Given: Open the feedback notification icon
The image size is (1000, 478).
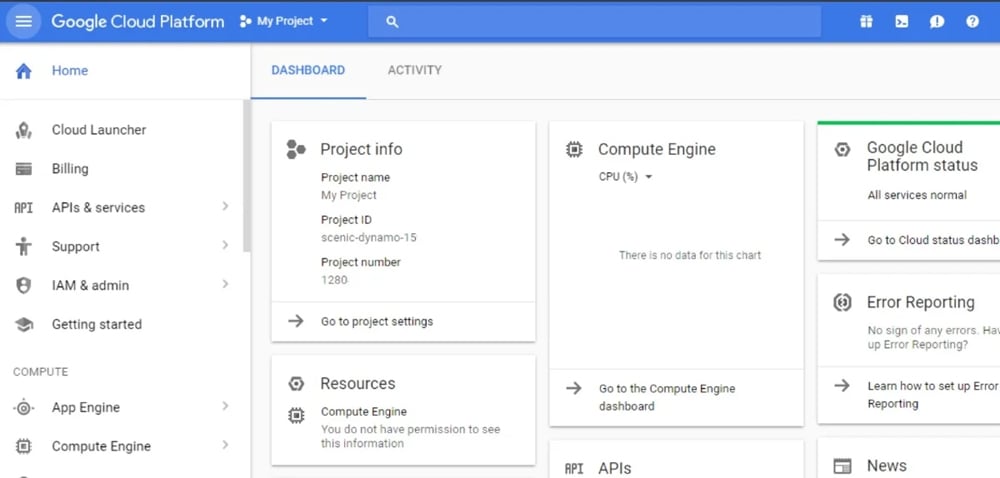Looking at the screenshot, I should pos(937,21).
